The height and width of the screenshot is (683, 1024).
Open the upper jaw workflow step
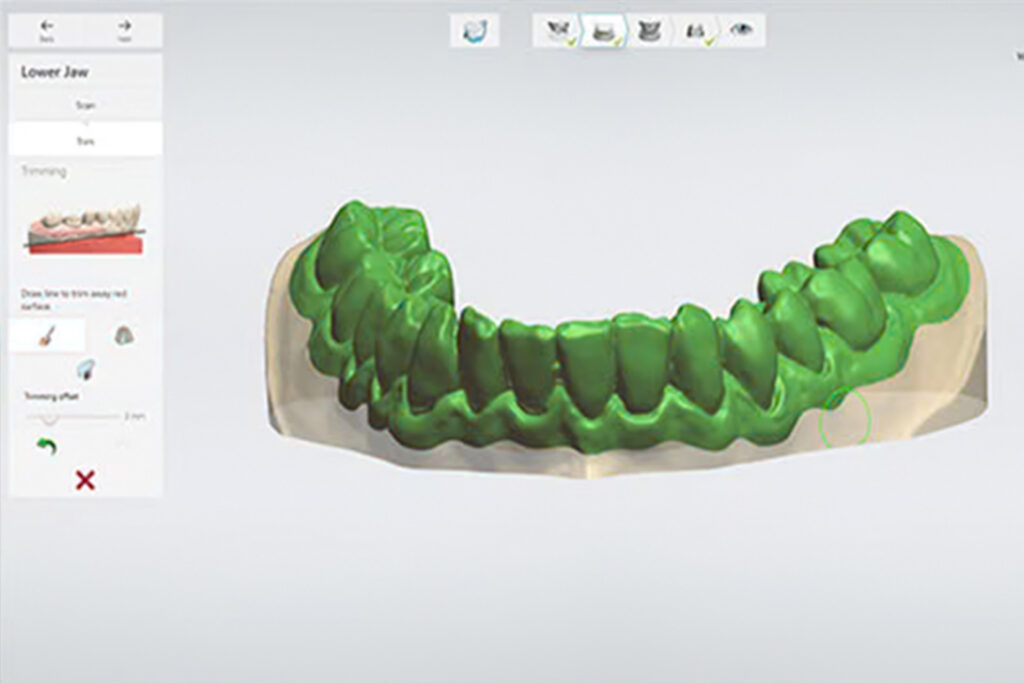pos(650,31)
